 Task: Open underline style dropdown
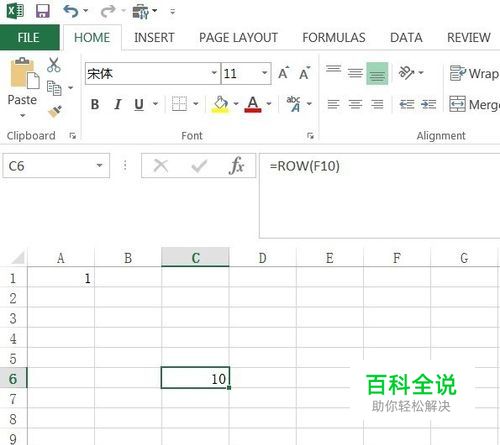[x=155, y=104]
